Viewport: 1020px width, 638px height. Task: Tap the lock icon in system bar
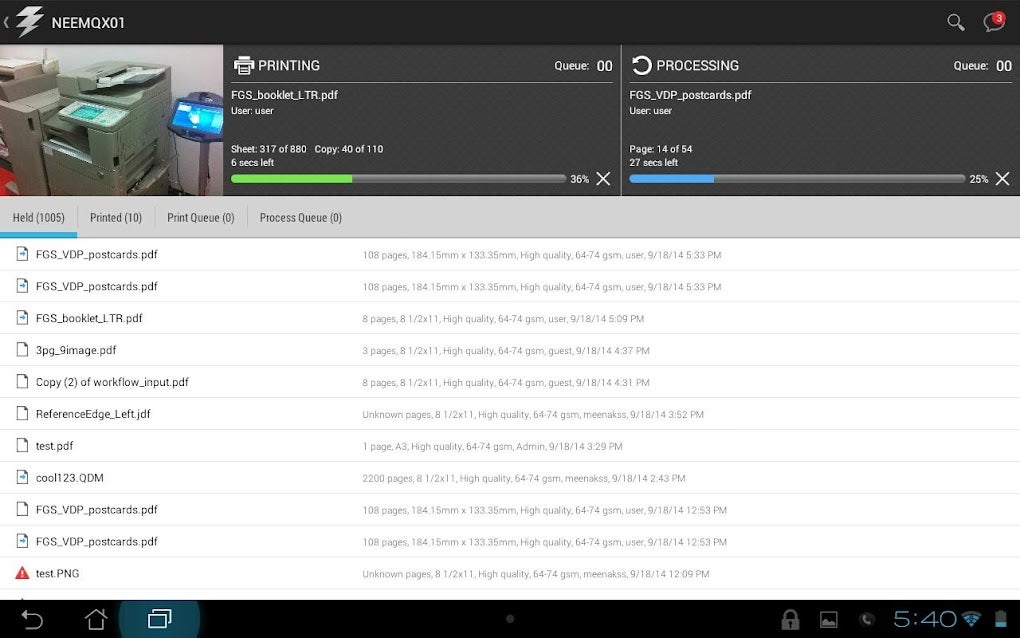point(790,619)
